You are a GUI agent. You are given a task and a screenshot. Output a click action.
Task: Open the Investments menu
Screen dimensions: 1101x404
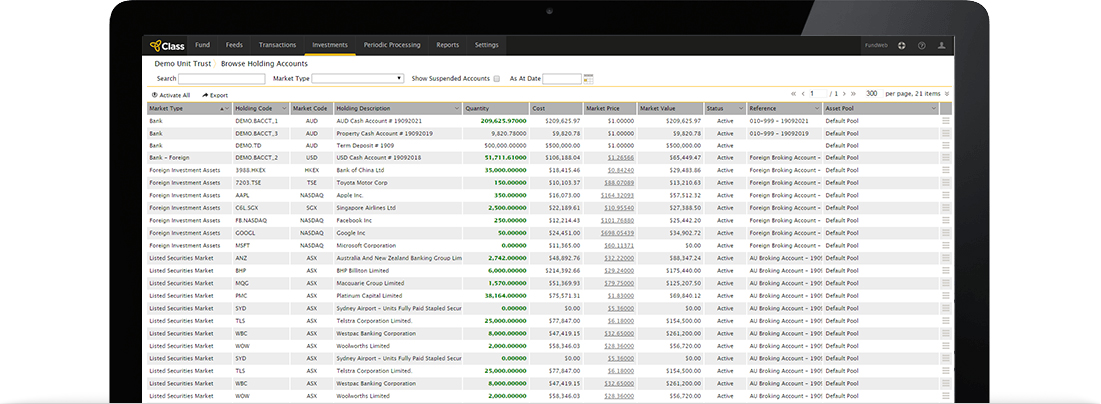[330, 45]
